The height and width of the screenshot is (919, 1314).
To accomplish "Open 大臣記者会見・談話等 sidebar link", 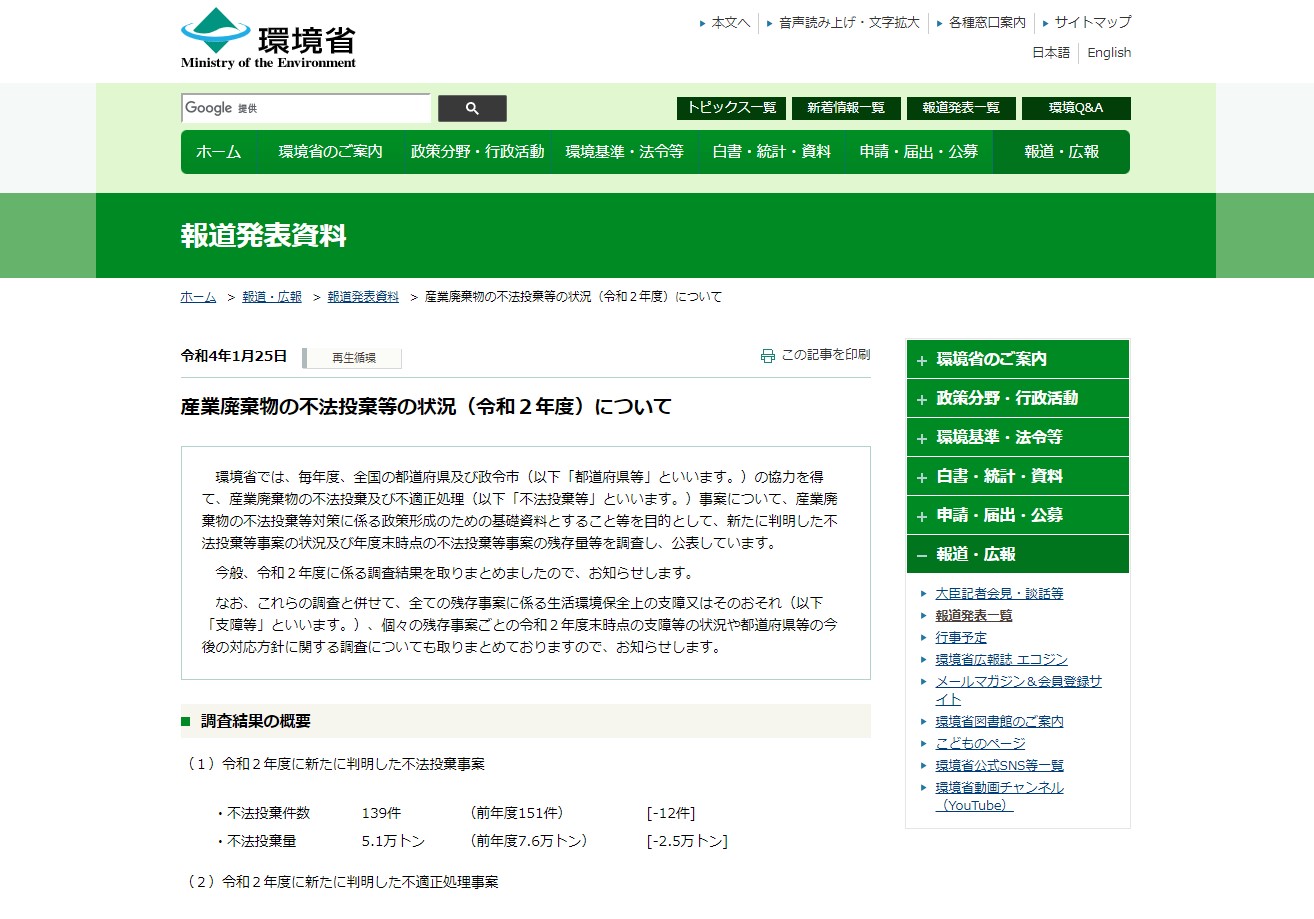I will [x=999, y=593].
